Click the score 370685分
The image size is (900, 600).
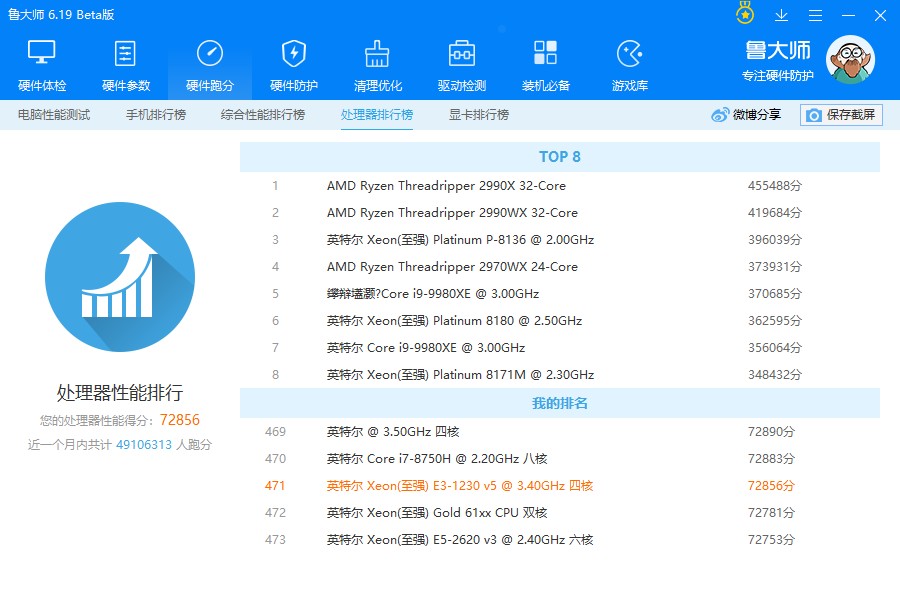775,294
